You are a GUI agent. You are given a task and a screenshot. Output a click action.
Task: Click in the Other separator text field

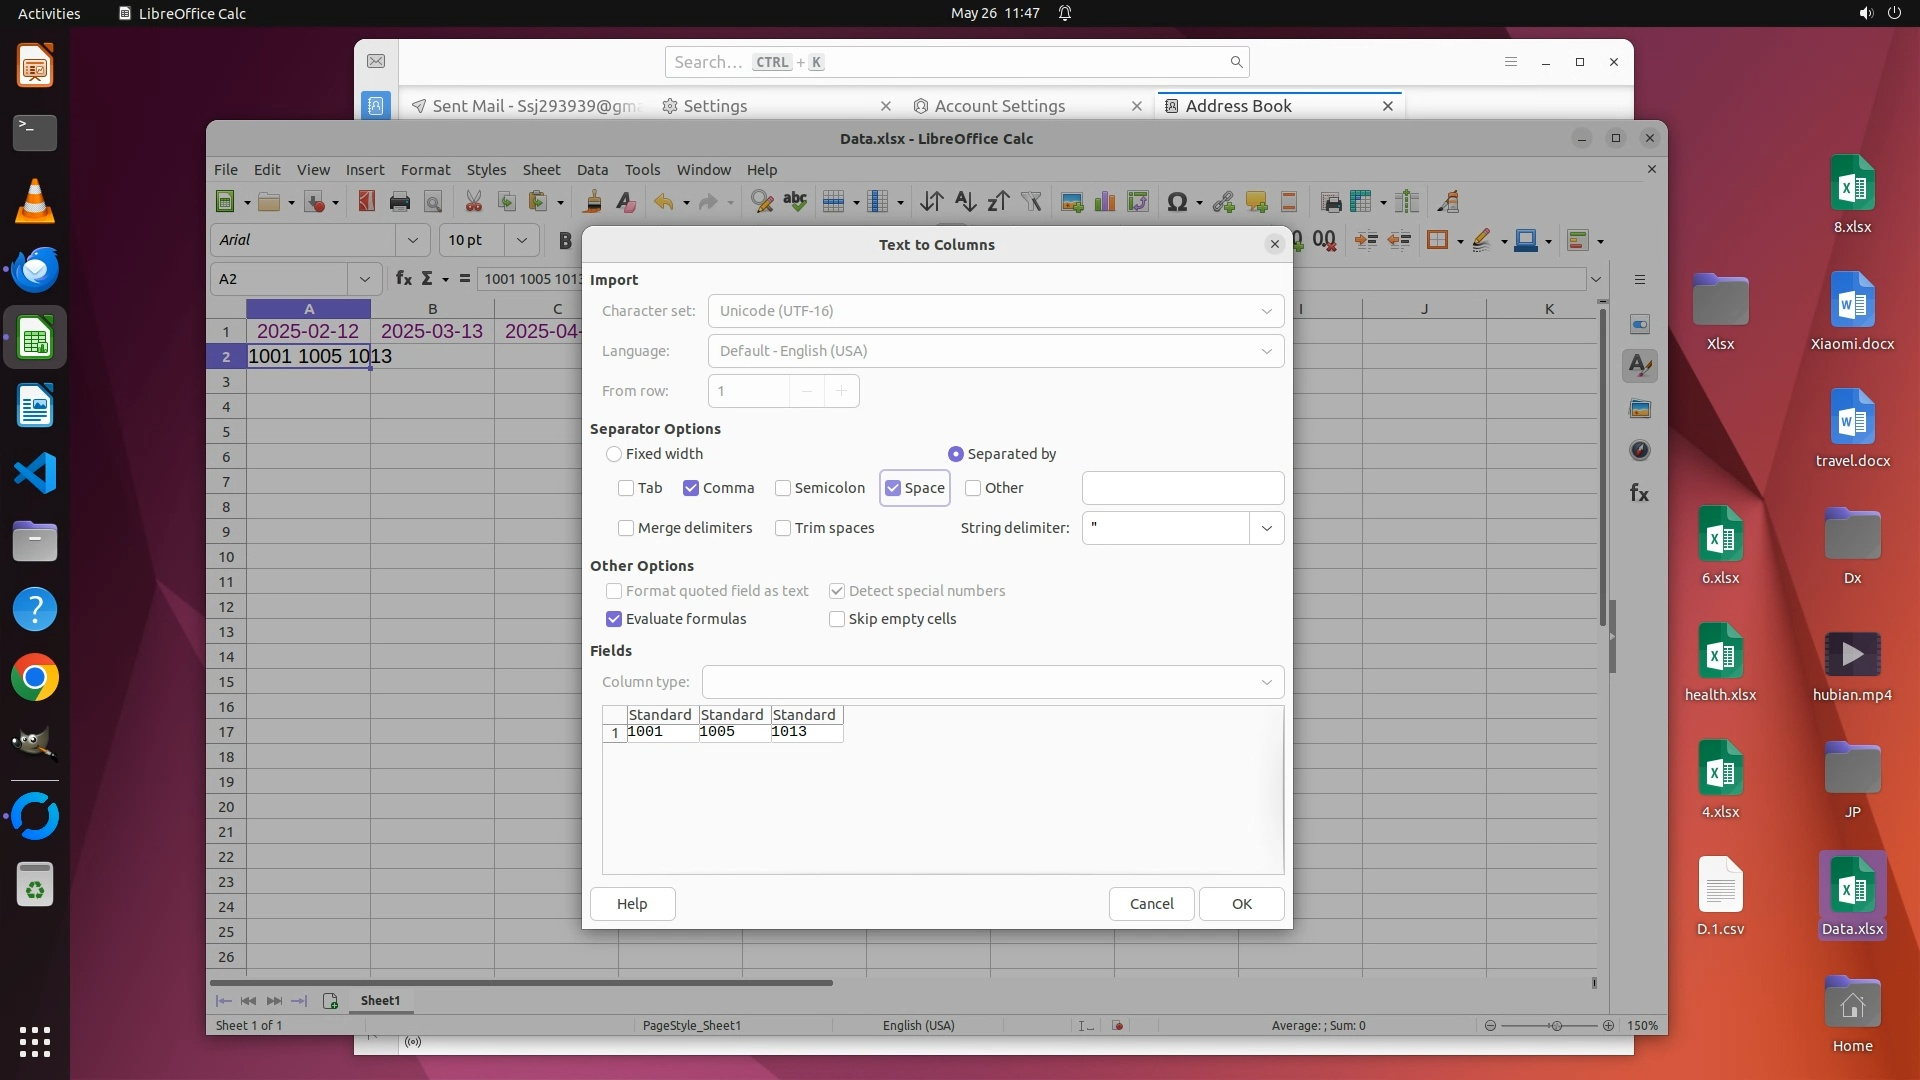coord(1182,488)
